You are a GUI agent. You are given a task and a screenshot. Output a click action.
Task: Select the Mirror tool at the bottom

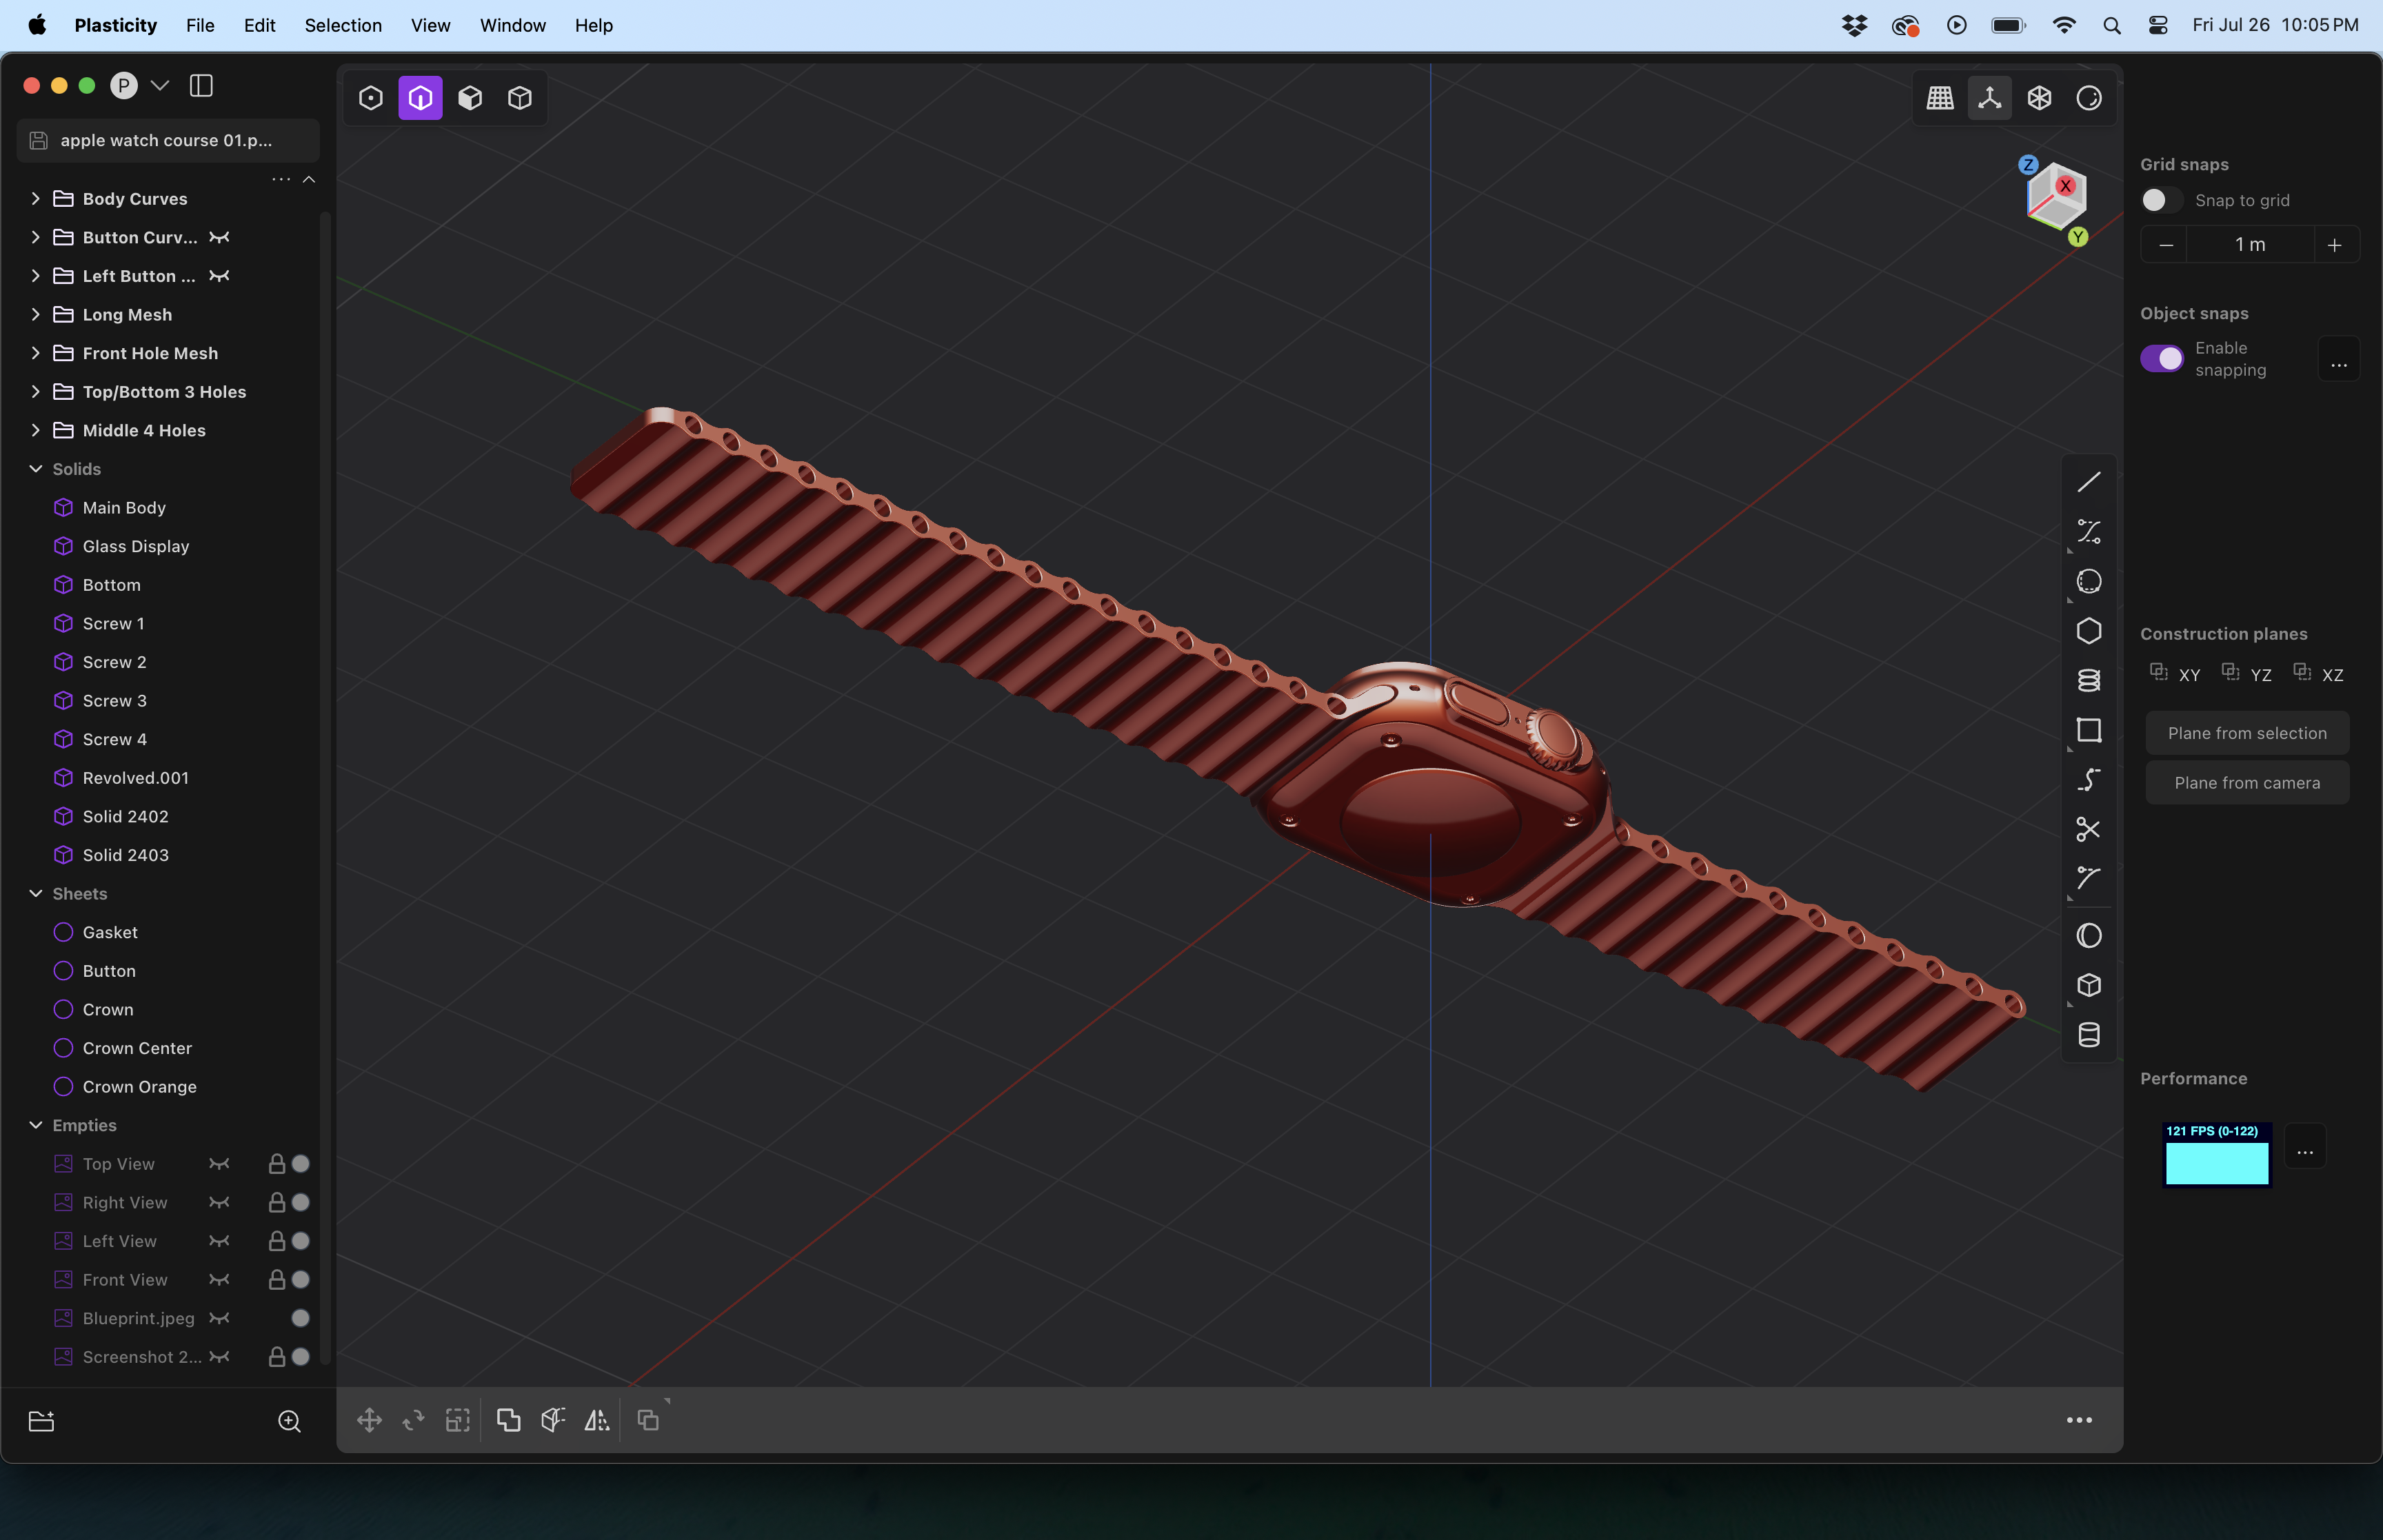pos(595,1419)
